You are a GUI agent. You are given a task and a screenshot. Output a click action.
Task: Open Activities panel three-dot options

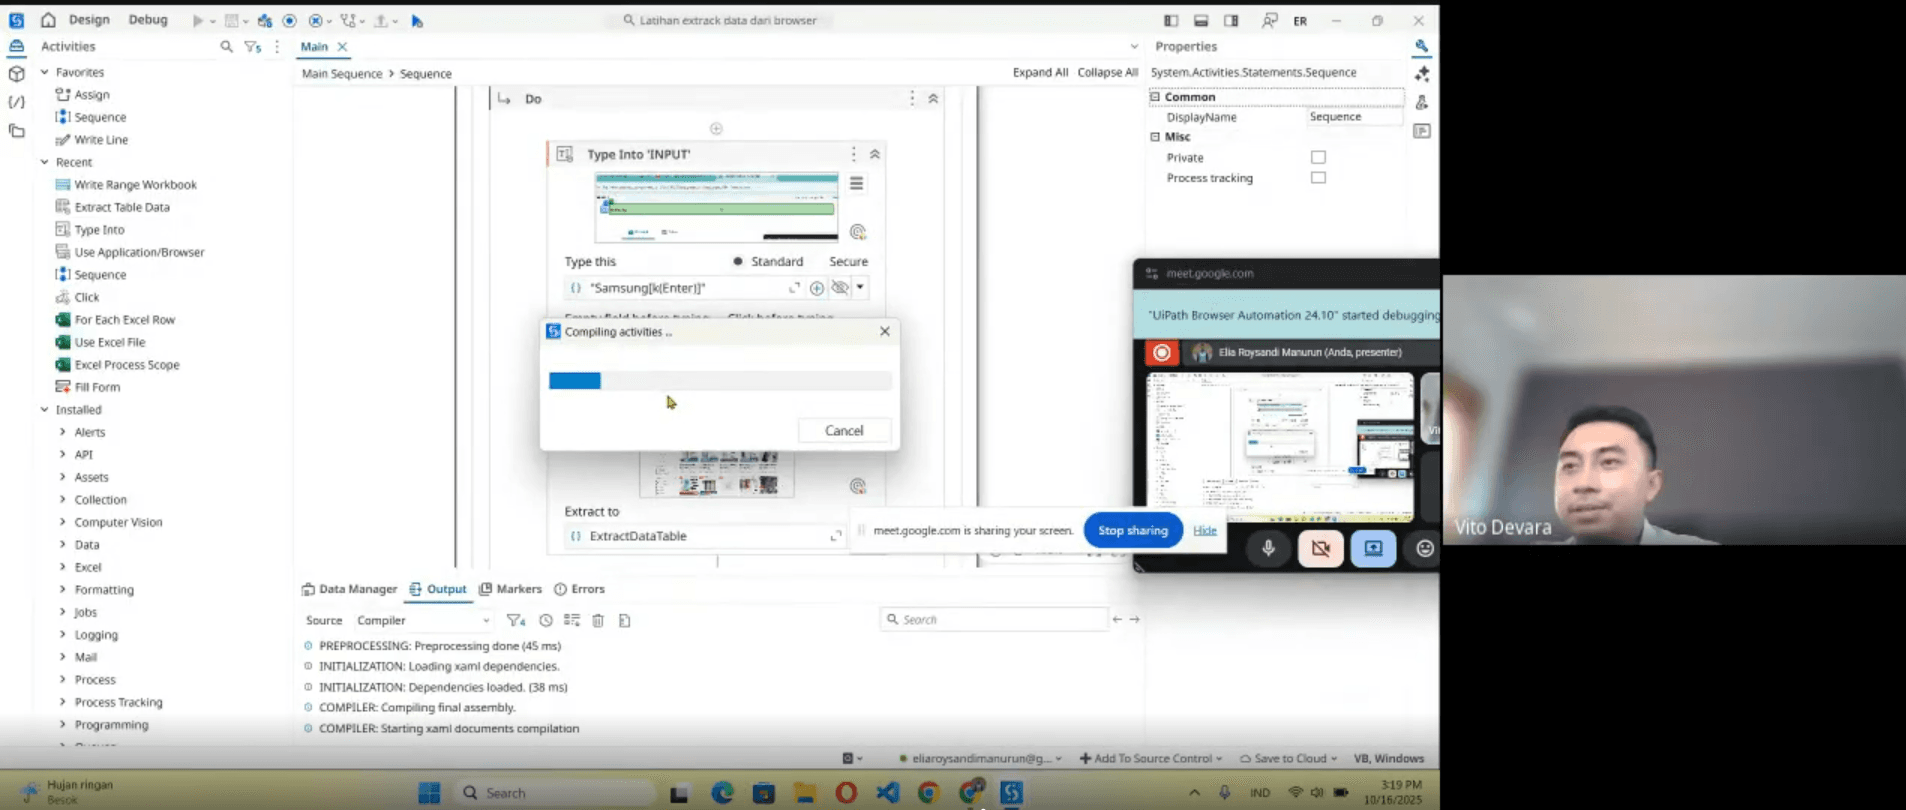tap(277, 46)
